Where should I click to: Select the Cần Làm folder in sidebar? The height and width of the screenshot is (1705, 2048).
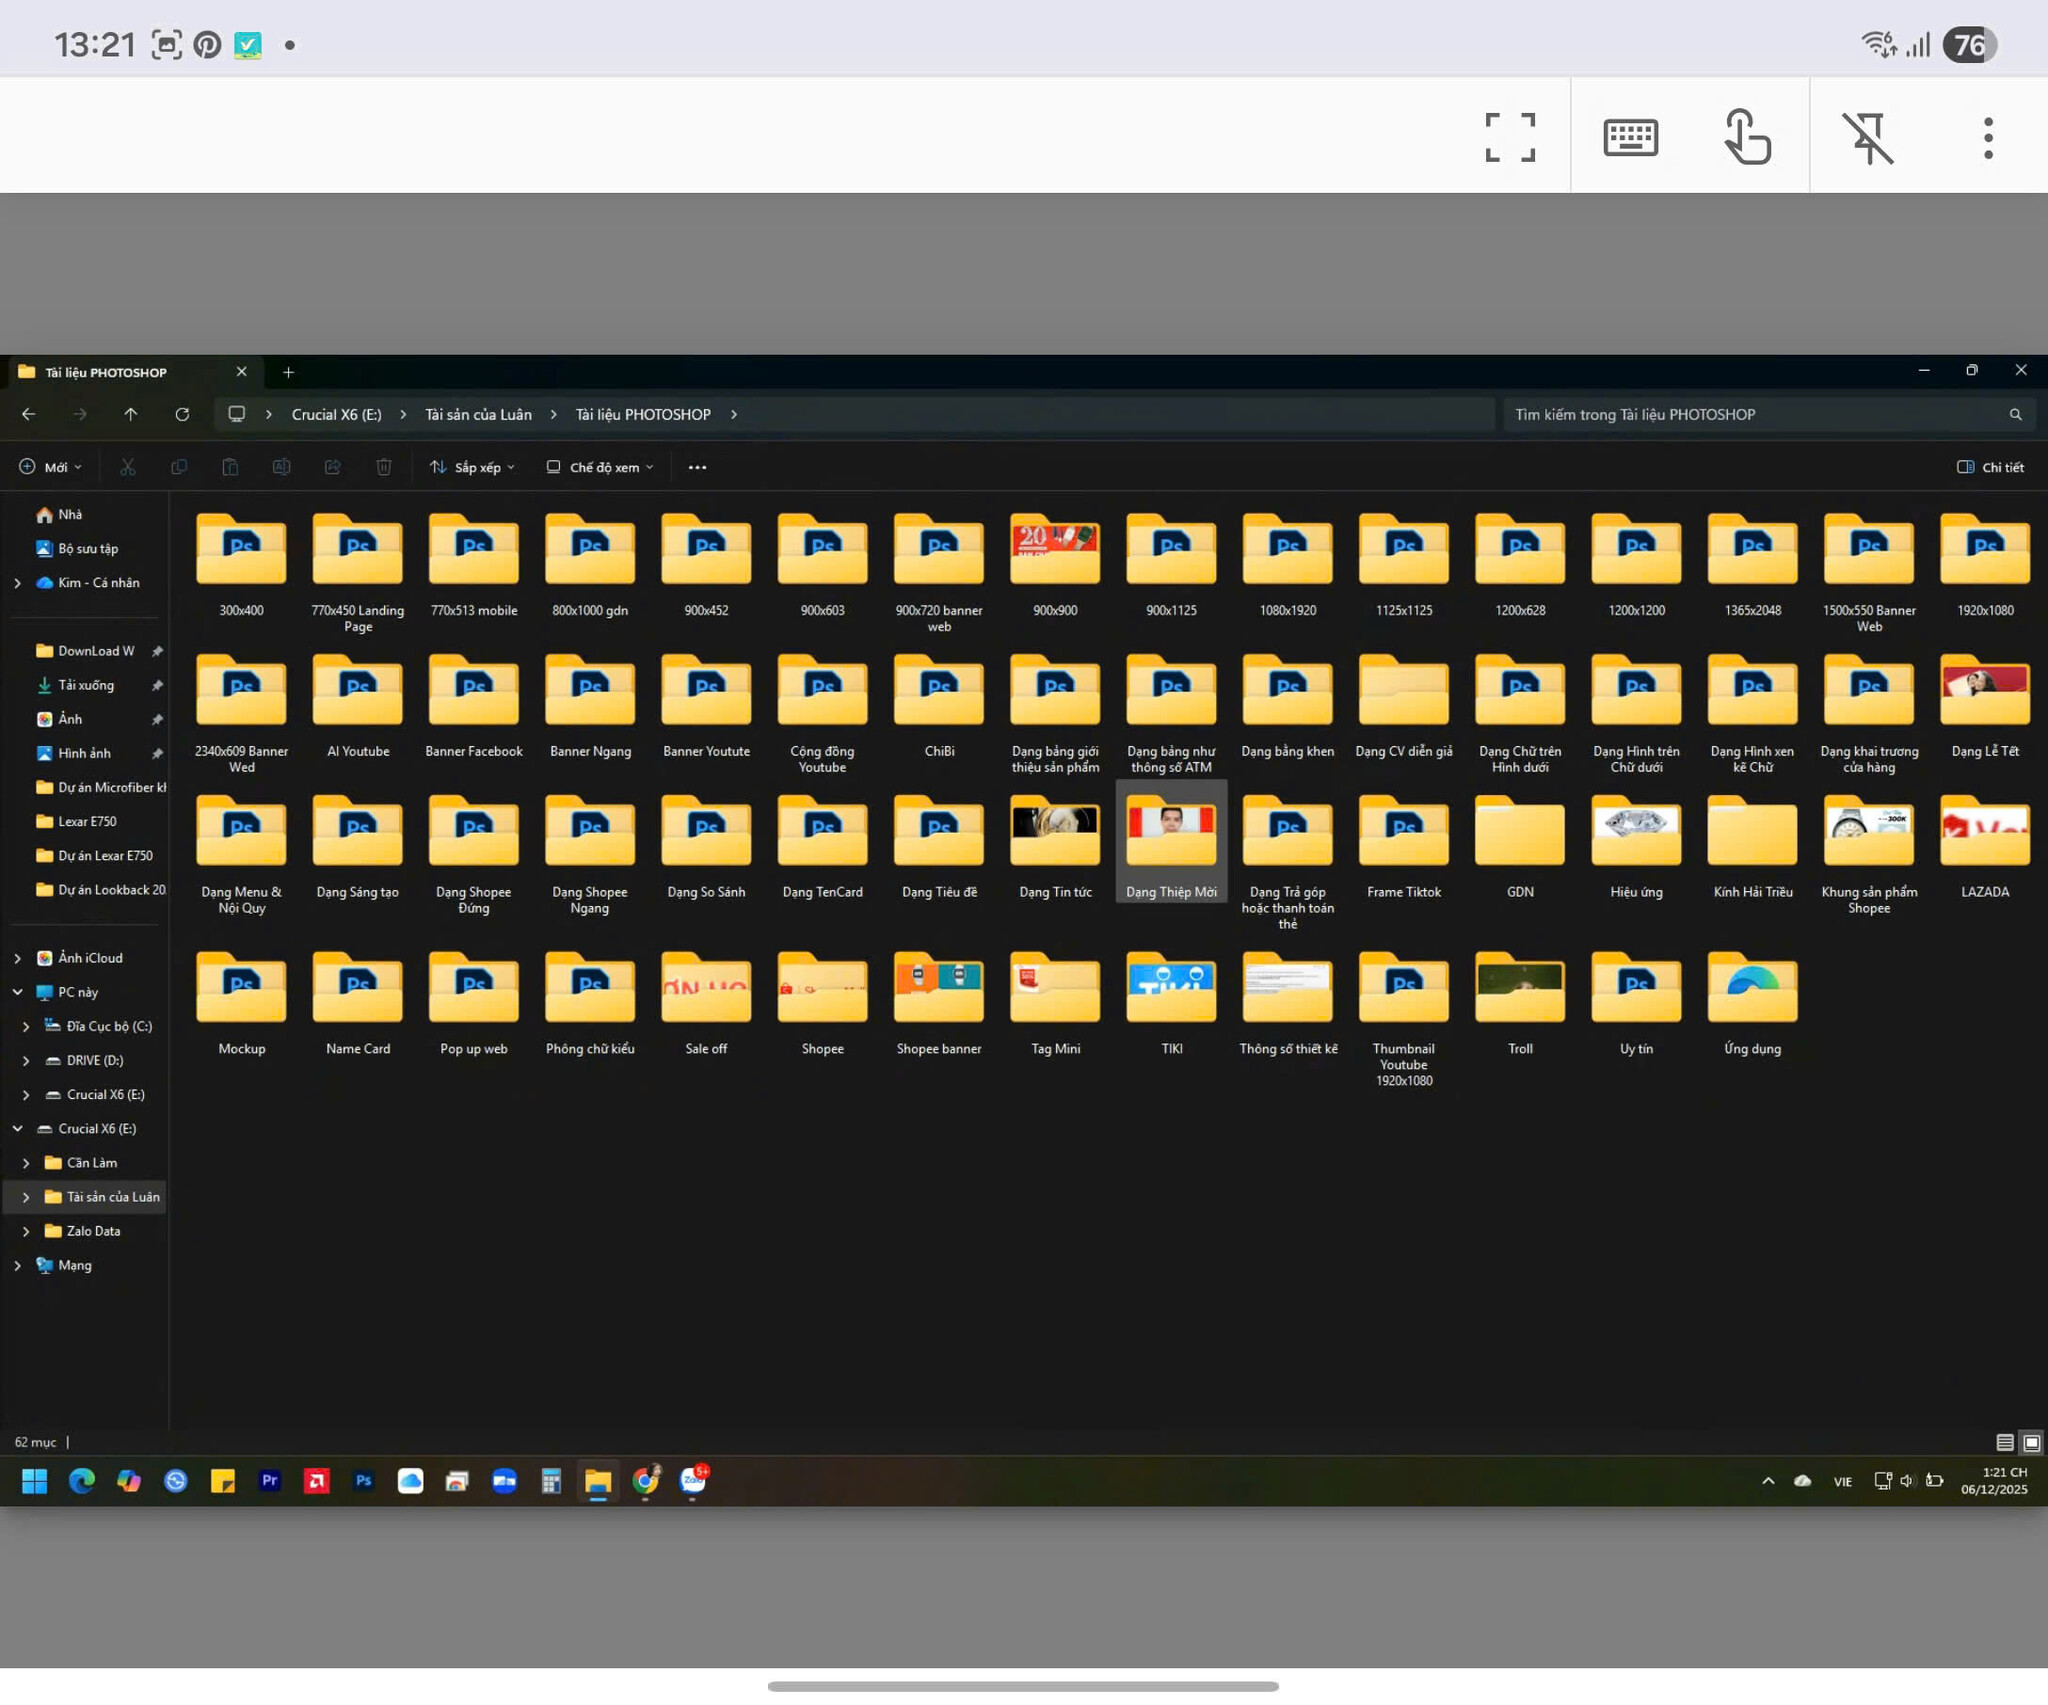92,1163
